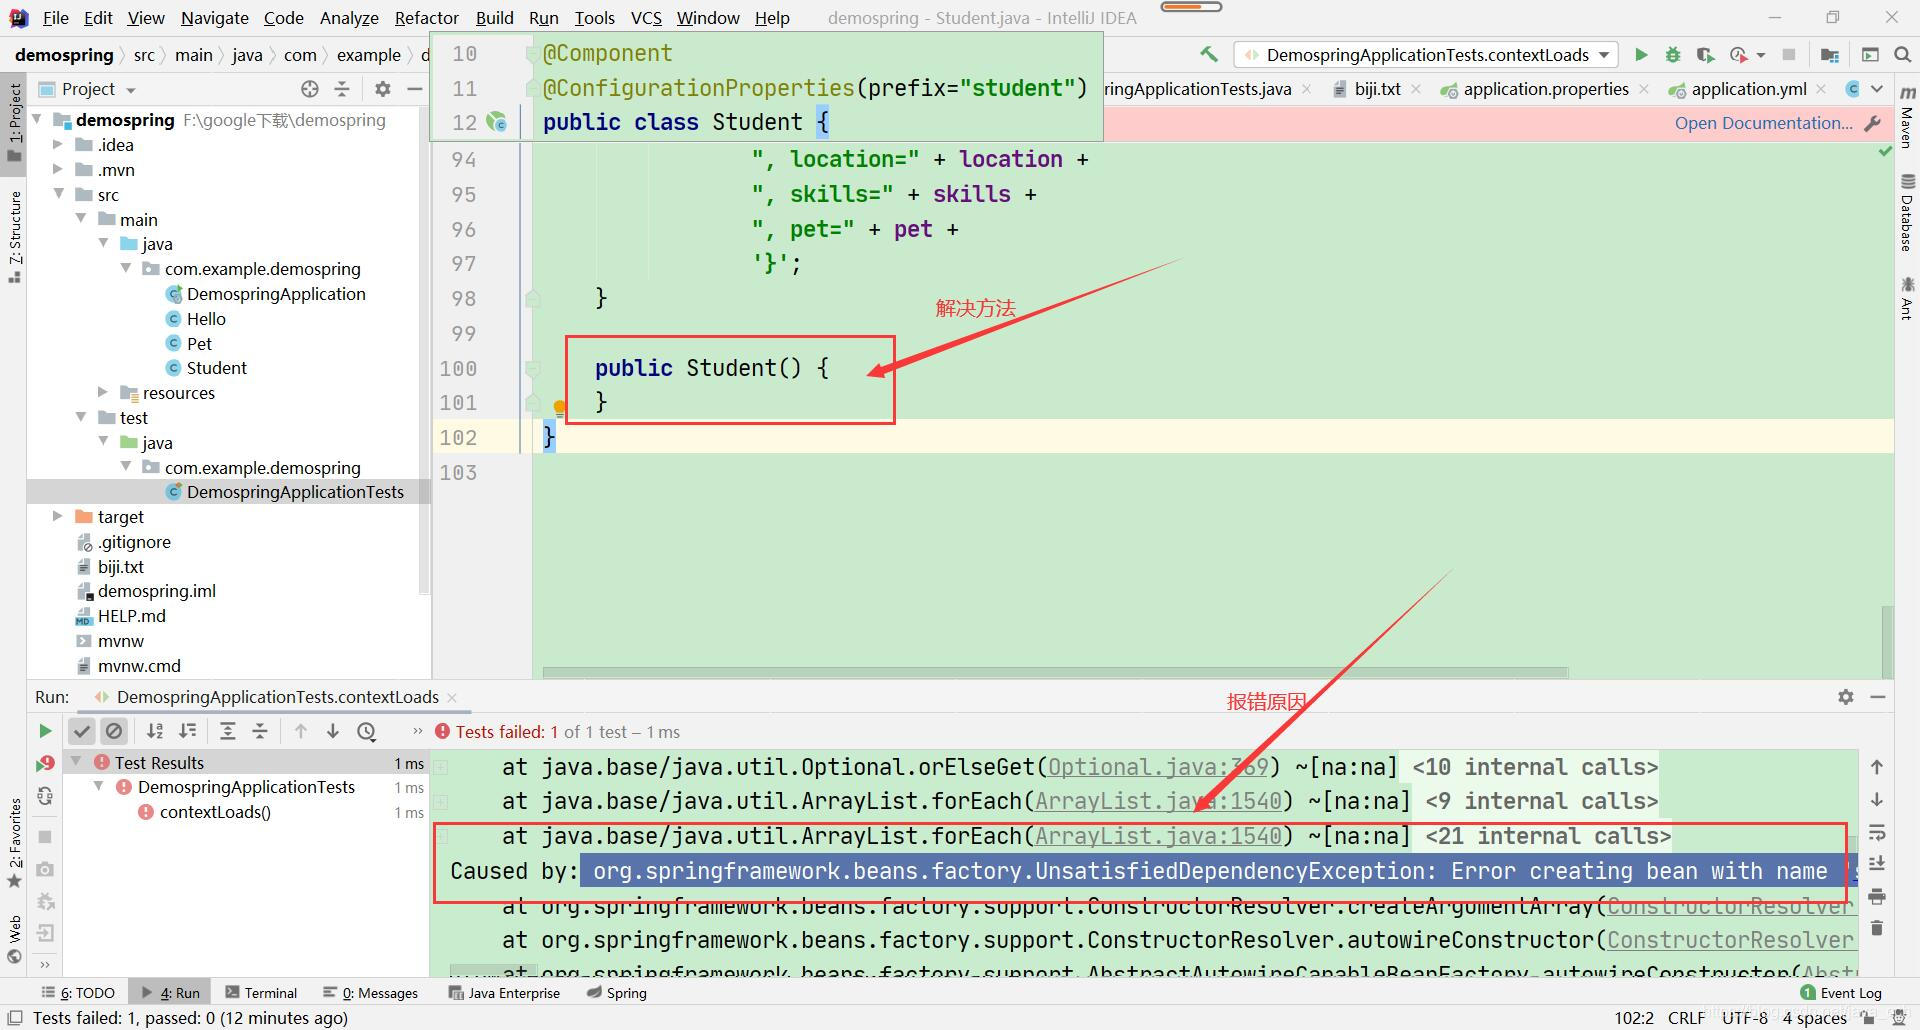Screen dimensions: 1920x1030
Task: Click the Build project hammer icon
Action: (1209, 55)
